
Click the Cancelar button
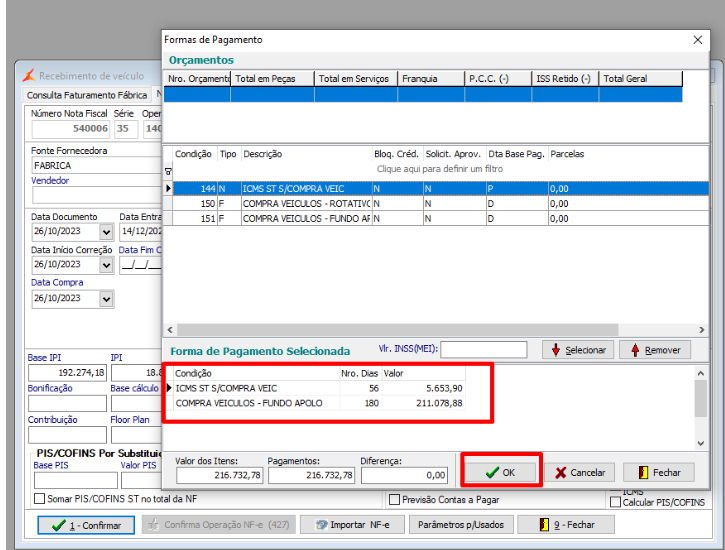click(x=579, y=472)
